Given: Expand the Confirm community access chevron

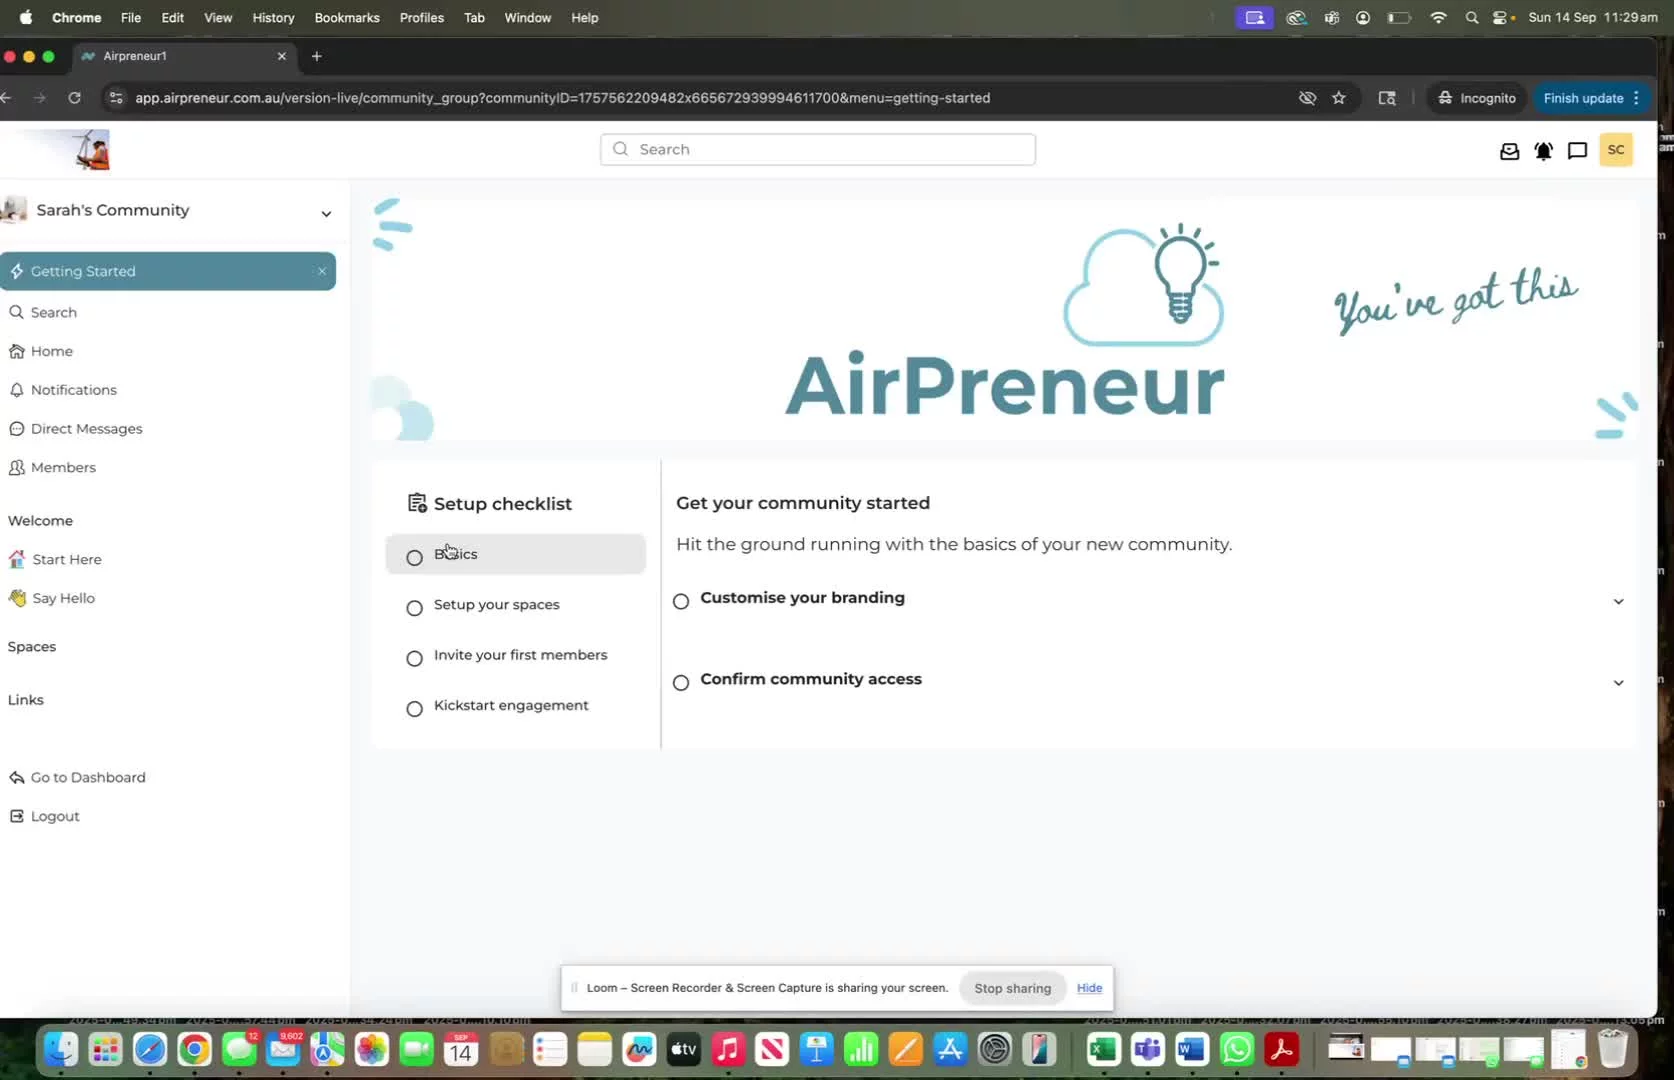Looking at the screenshot, I should click(x=1618, y=682).
